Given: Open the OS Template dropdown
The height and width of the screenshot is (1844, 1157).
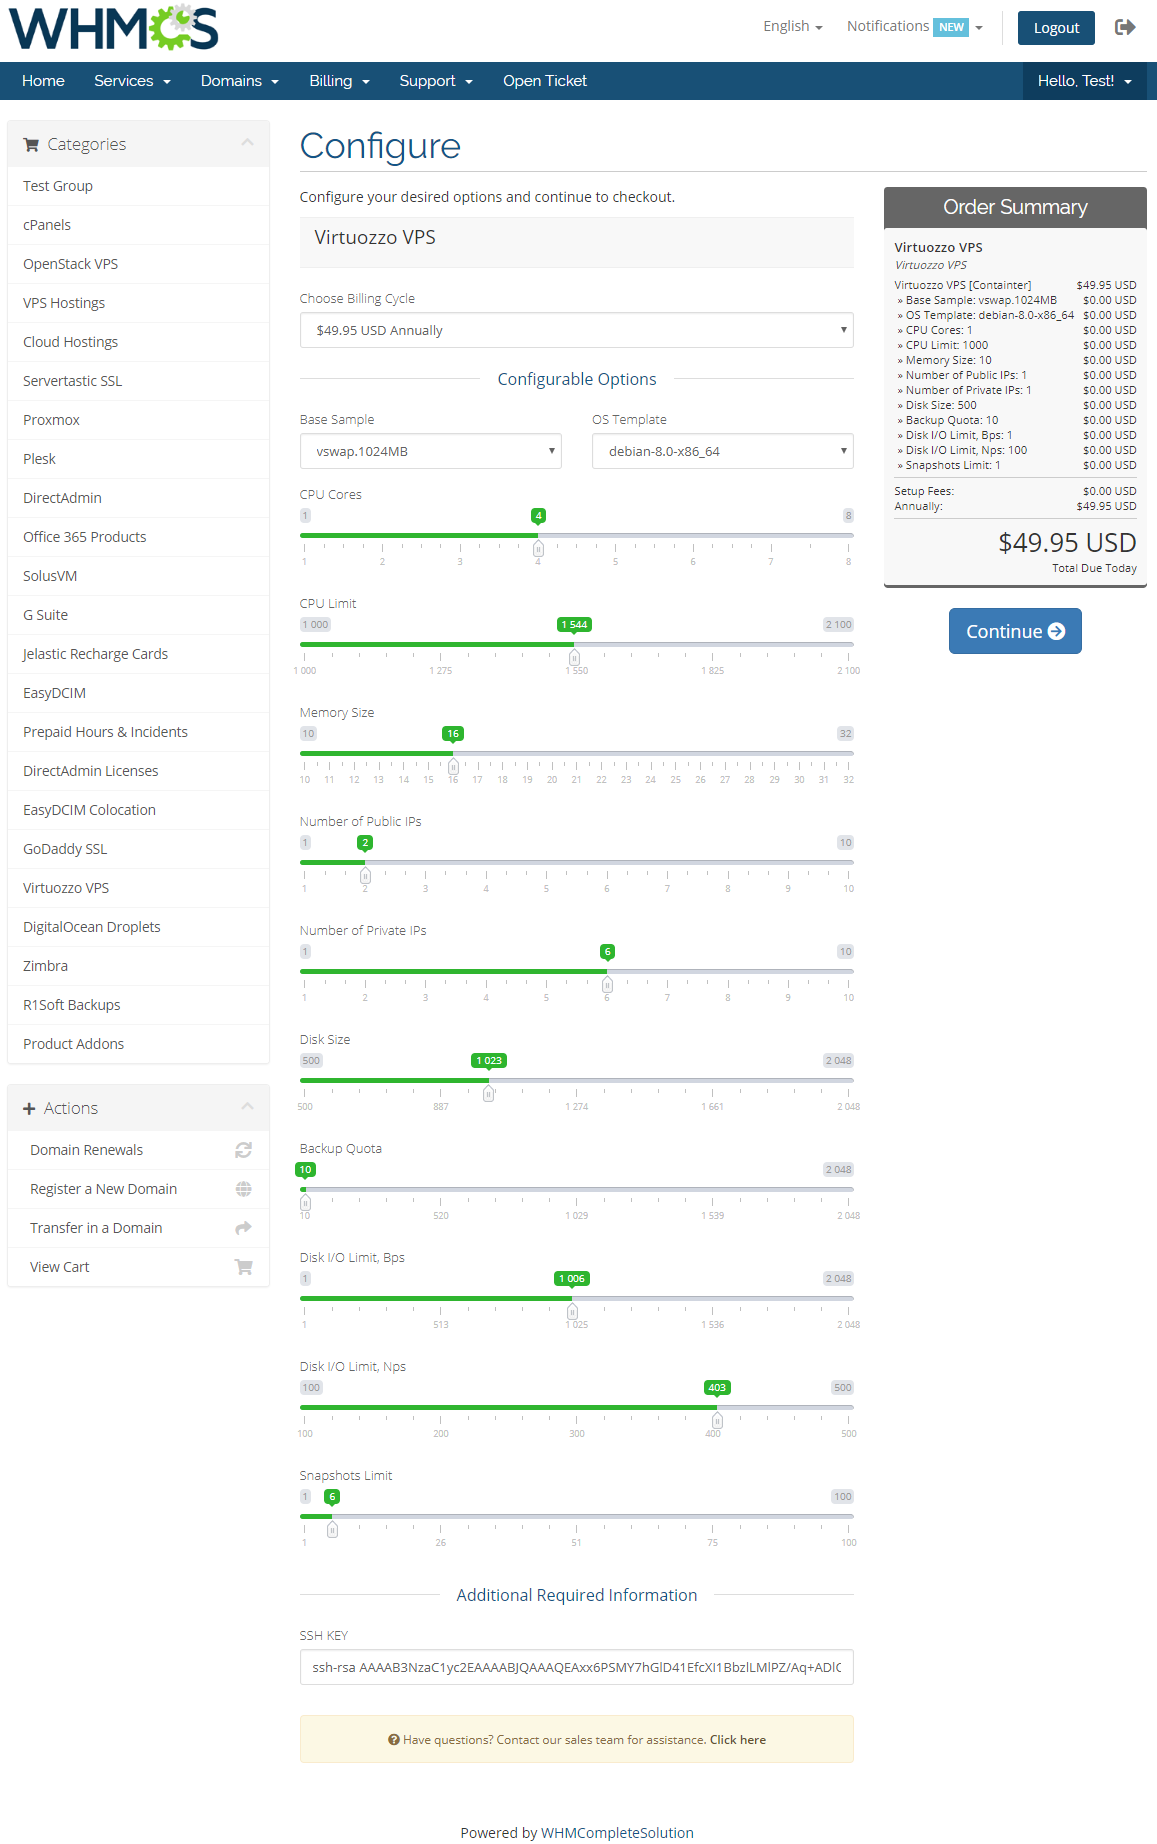Looking at the screenshot, I should 722,451.
